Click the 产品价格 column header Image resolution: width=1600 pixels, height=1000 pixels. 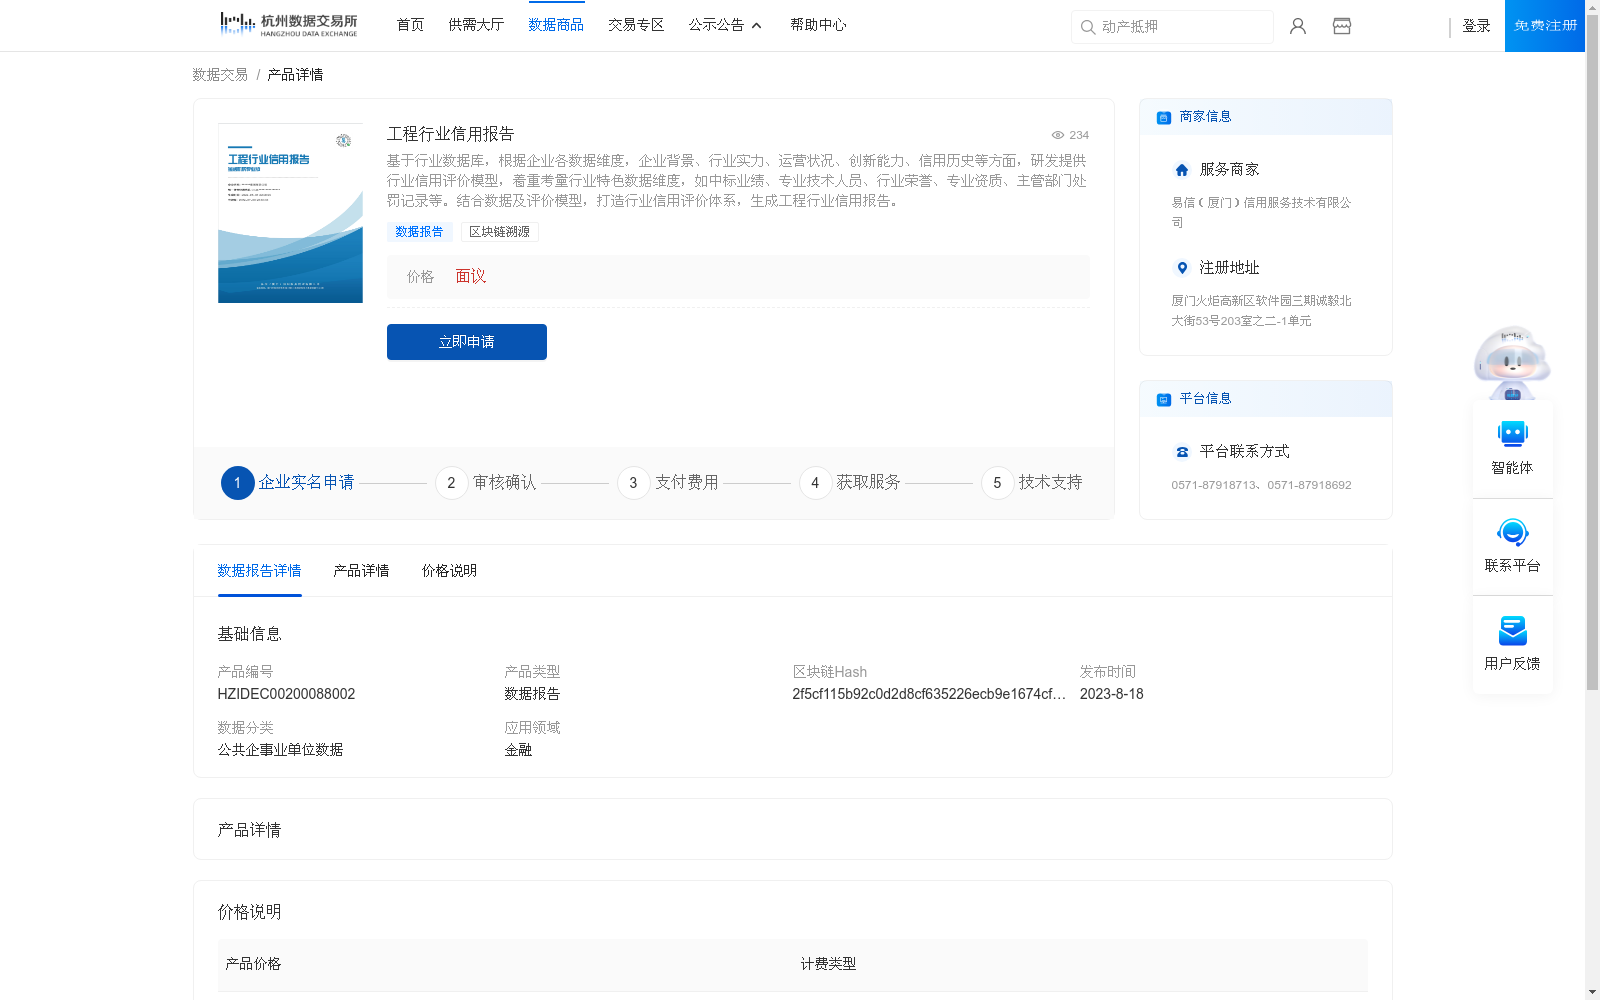[253, 964]
